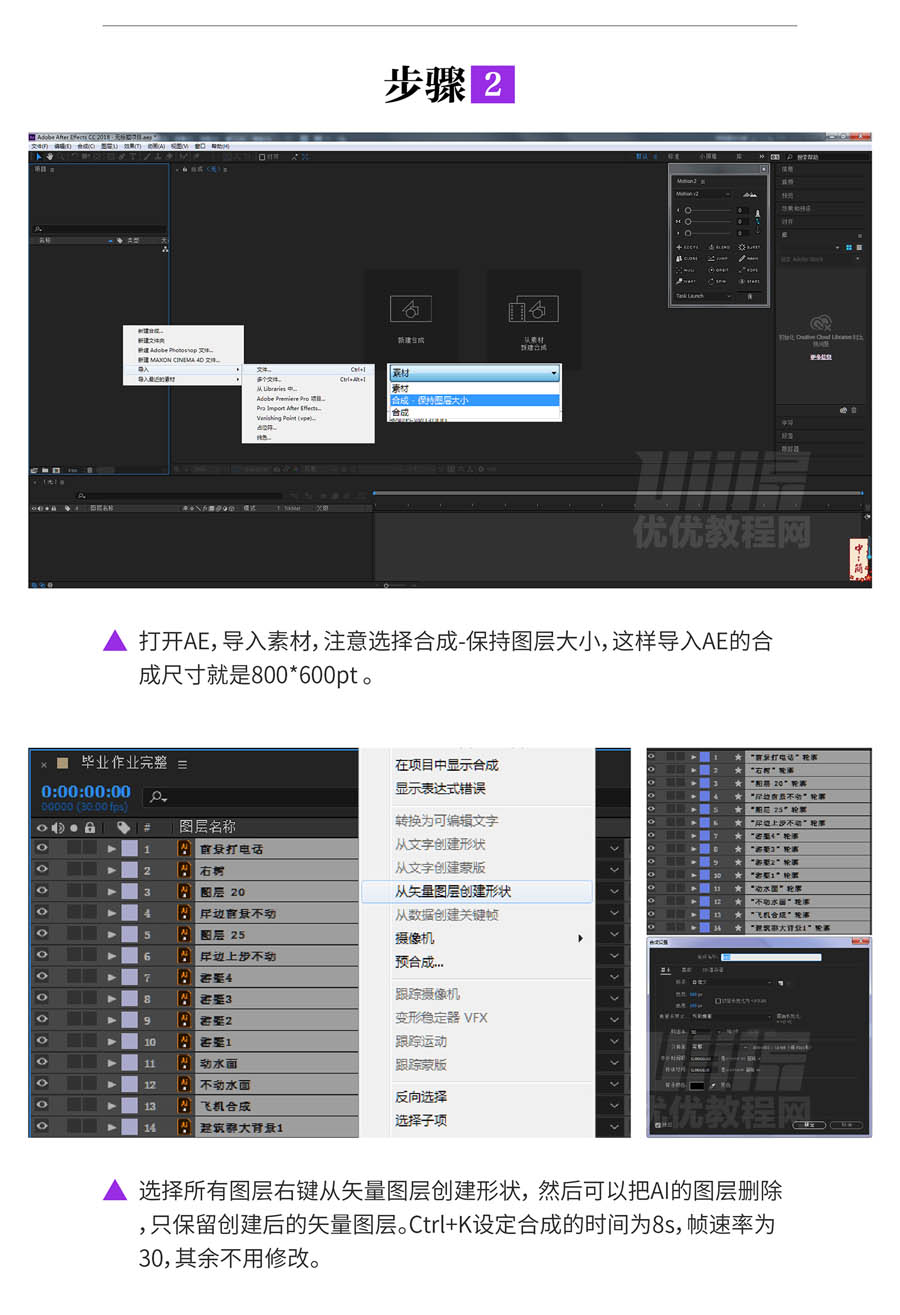Choose 在项目中显示合成 in context menu
The height and width of the screenshot is (1315, 900).
coord(446,765)
